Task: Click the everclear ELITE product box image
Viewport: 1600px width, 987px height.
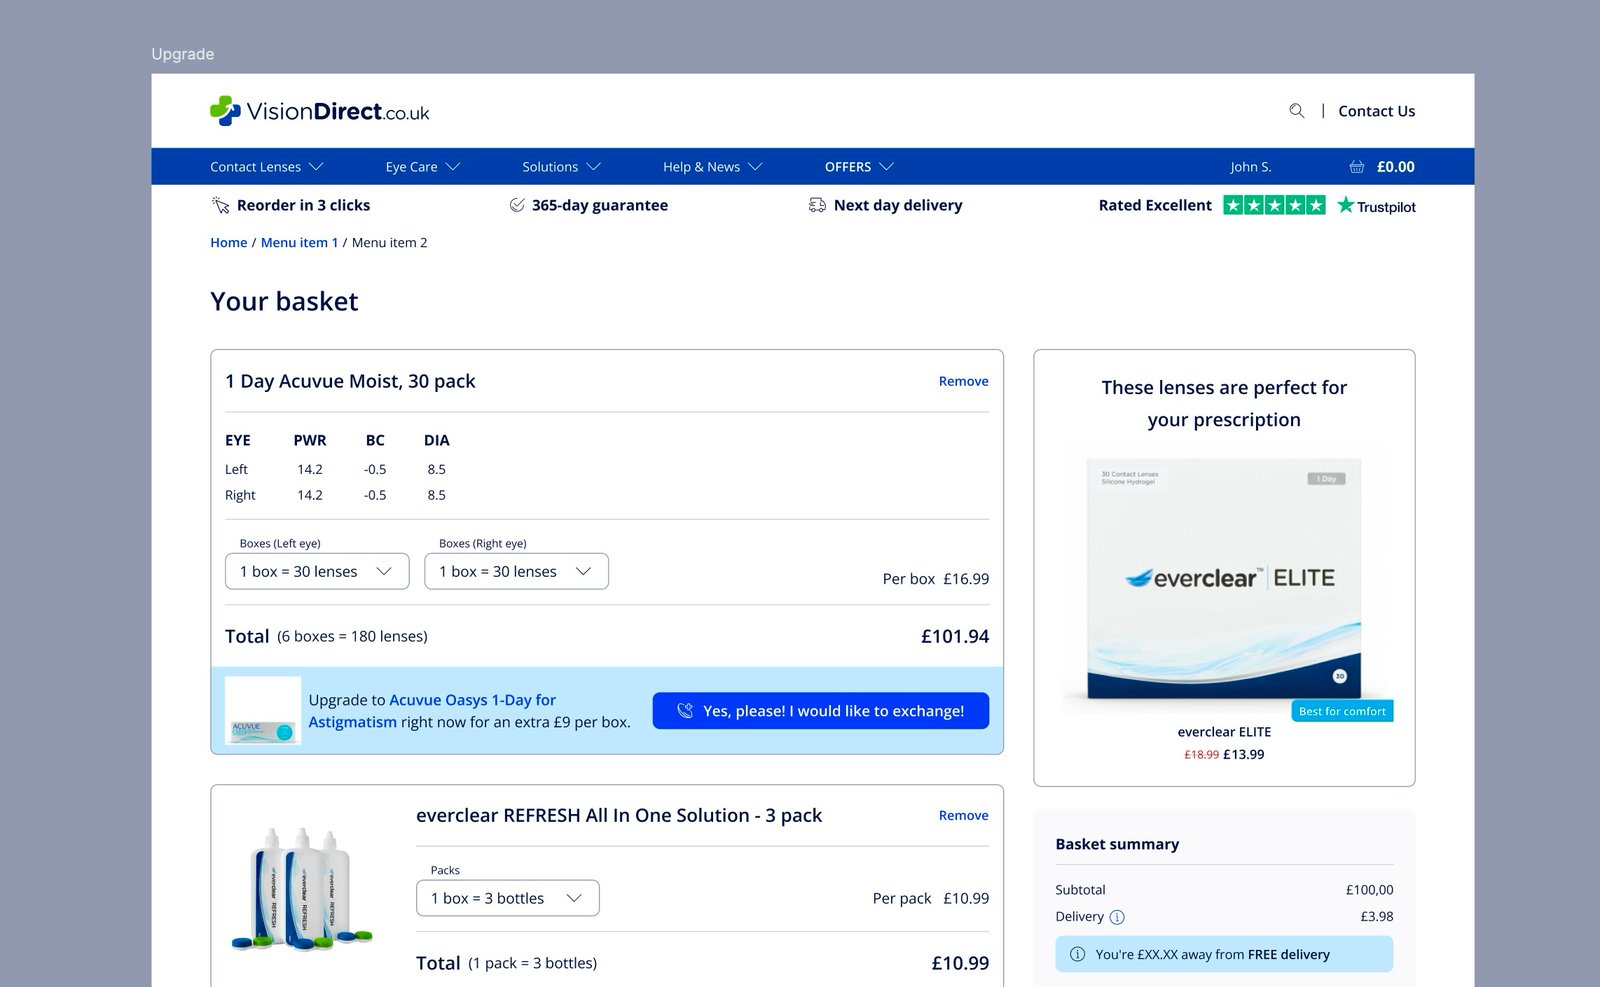Action: pos(1224,578)
